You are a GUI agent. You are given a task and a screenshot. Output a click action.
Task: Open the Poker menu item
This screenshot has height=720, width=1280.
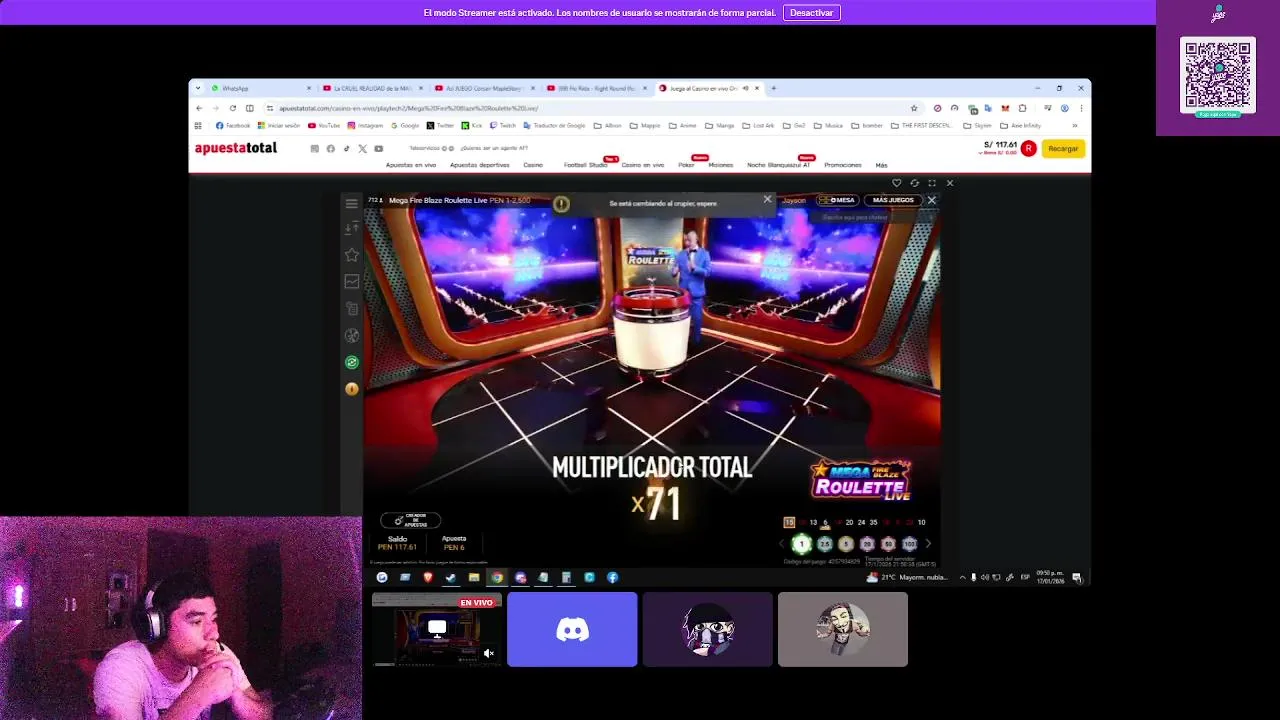(x=686, y=165)
